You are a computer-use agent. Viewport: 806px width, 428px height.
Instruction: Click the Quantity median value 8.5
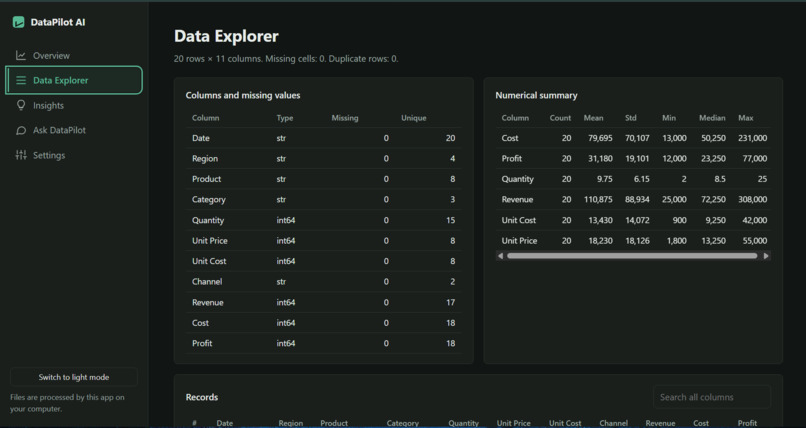[720, 179]
